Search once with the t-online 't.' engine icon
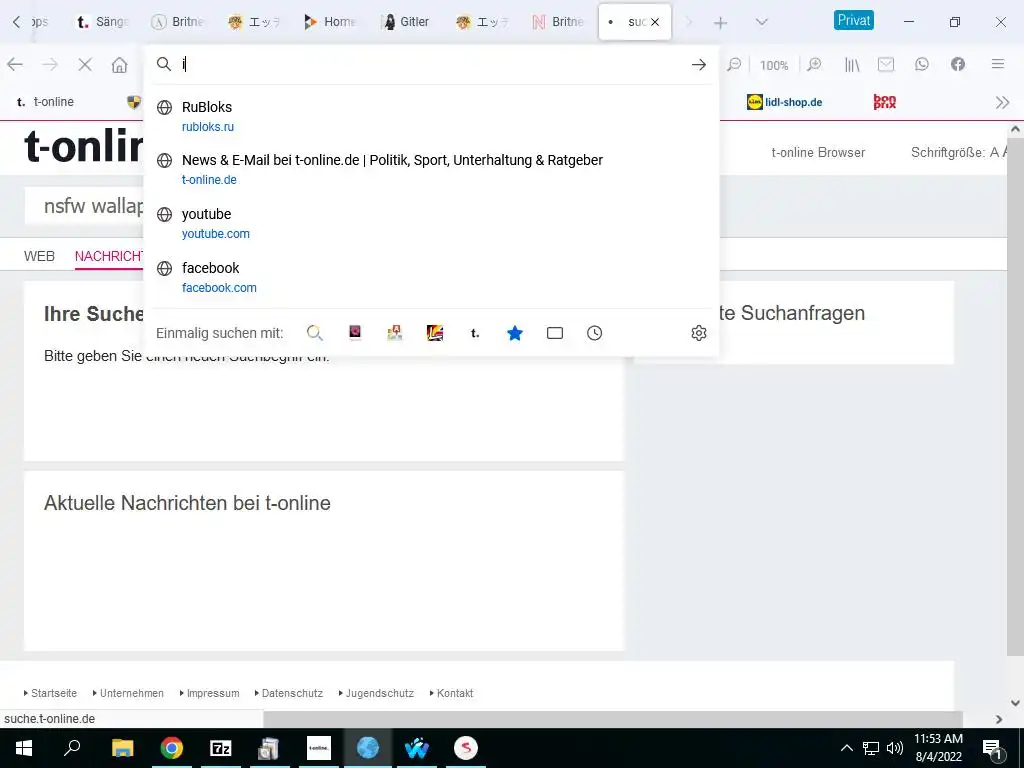 click(475, 333)
